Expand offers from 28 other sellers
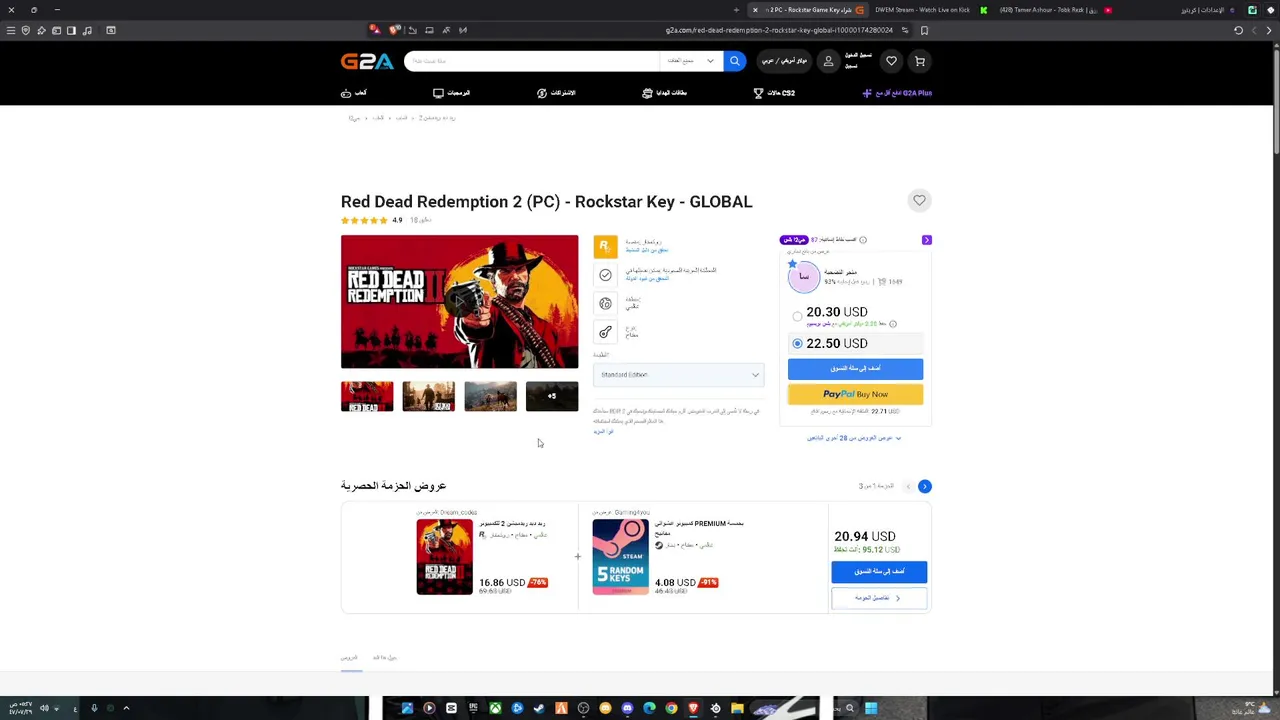1280x720 pixels. click(854, 438)
